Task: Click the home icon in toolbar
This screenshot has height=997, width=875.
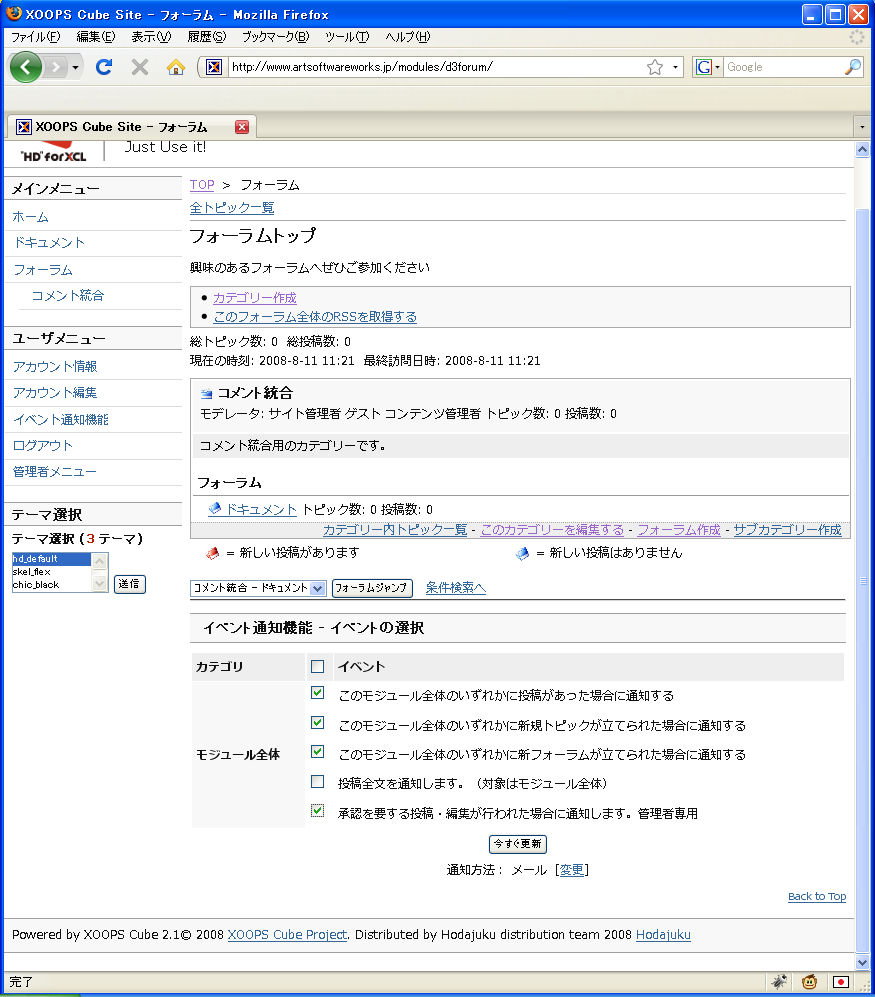Action: tap(176, 67)
